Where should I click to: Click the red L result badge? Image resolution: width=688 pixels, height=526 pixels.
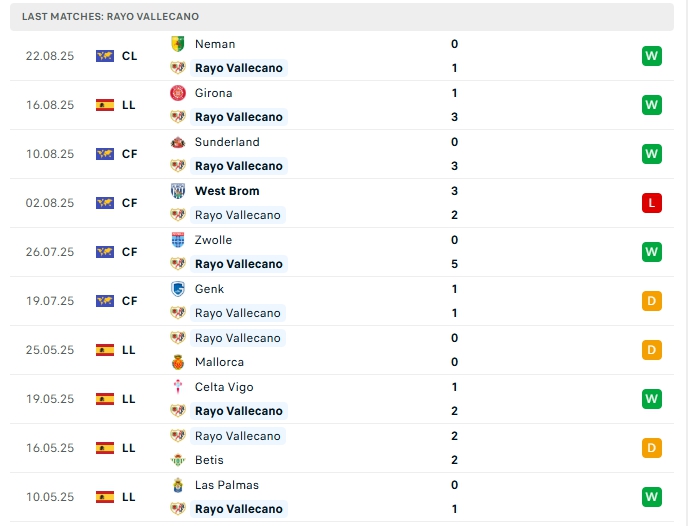652,203
